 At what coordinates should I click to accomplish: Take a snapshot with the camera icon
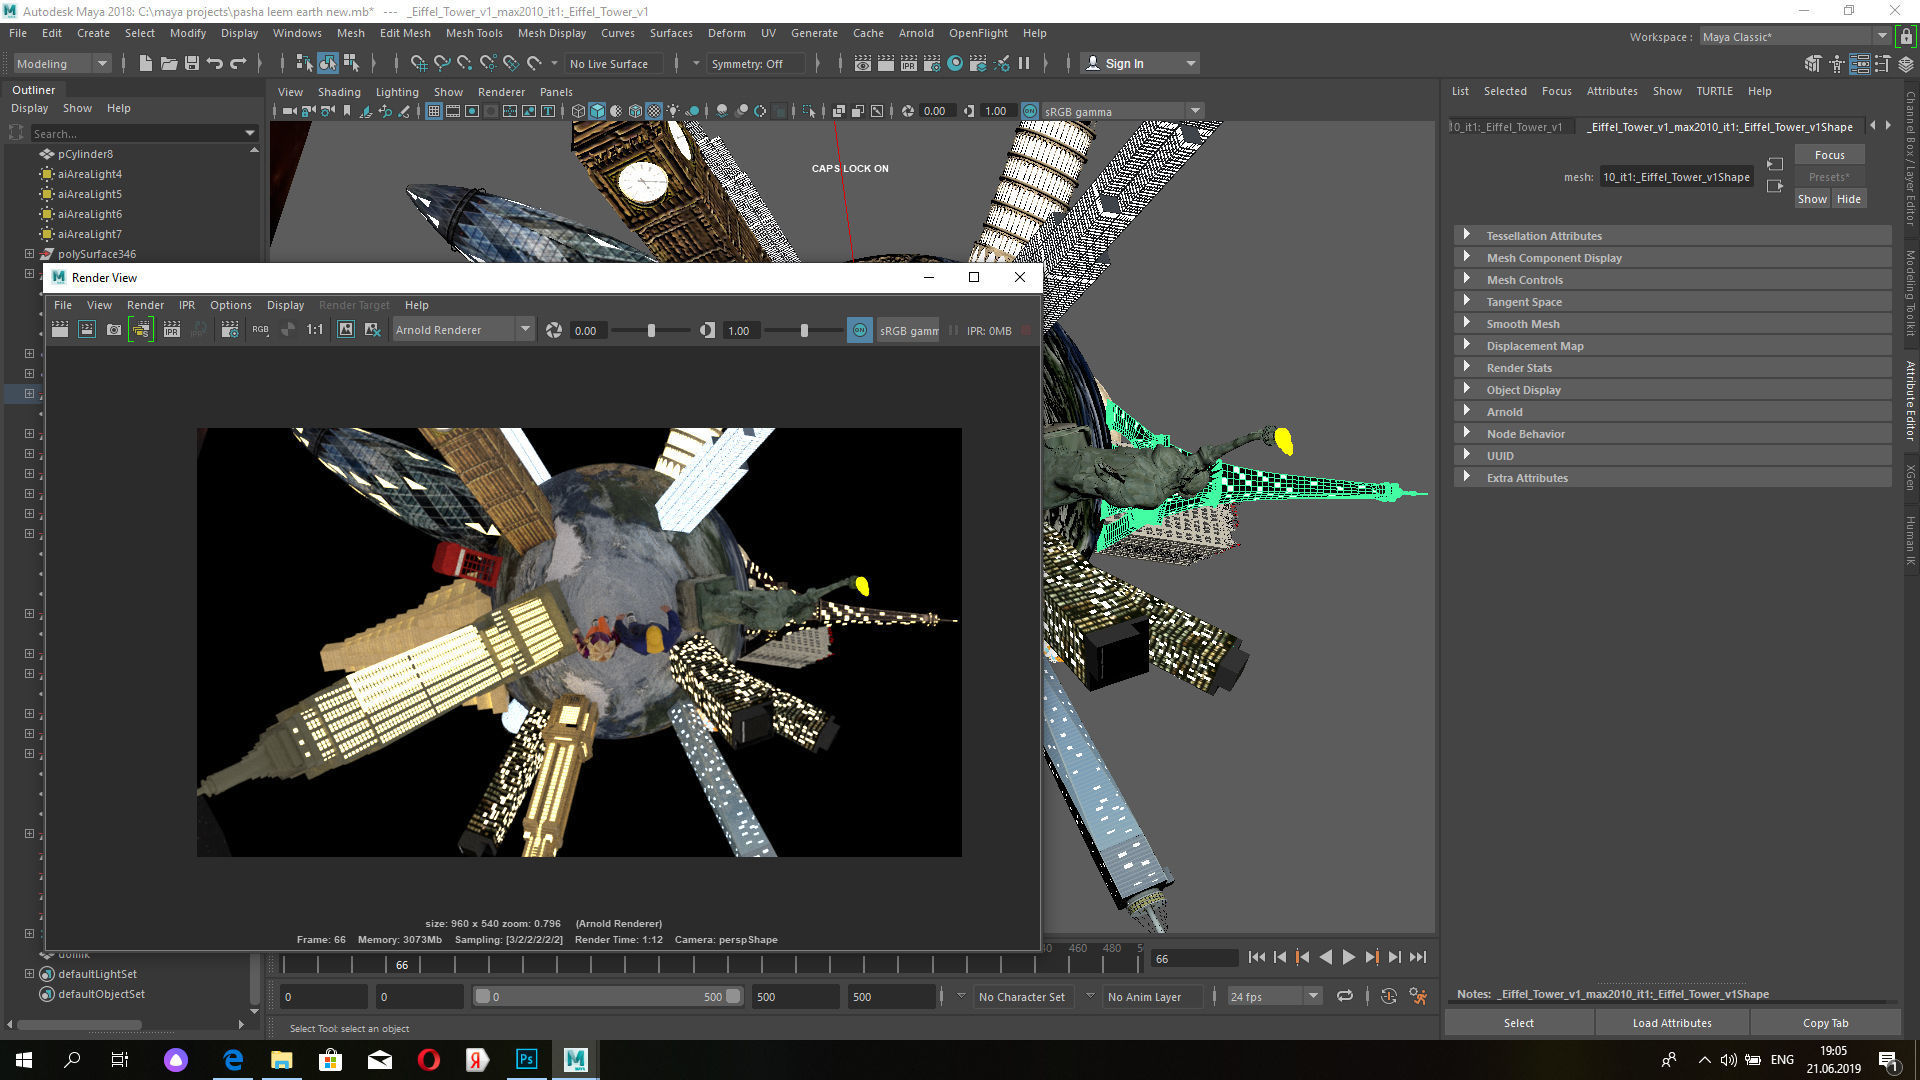point(114,330)
